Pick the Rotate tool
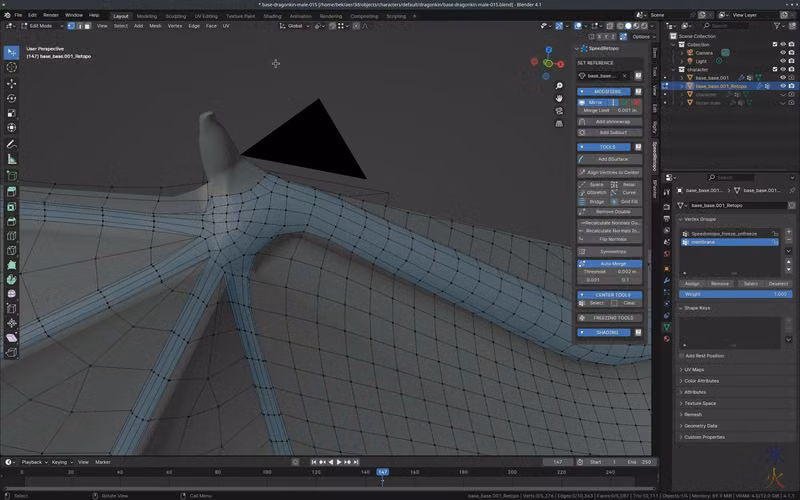The image size is (800, 500). click(11, 98)
